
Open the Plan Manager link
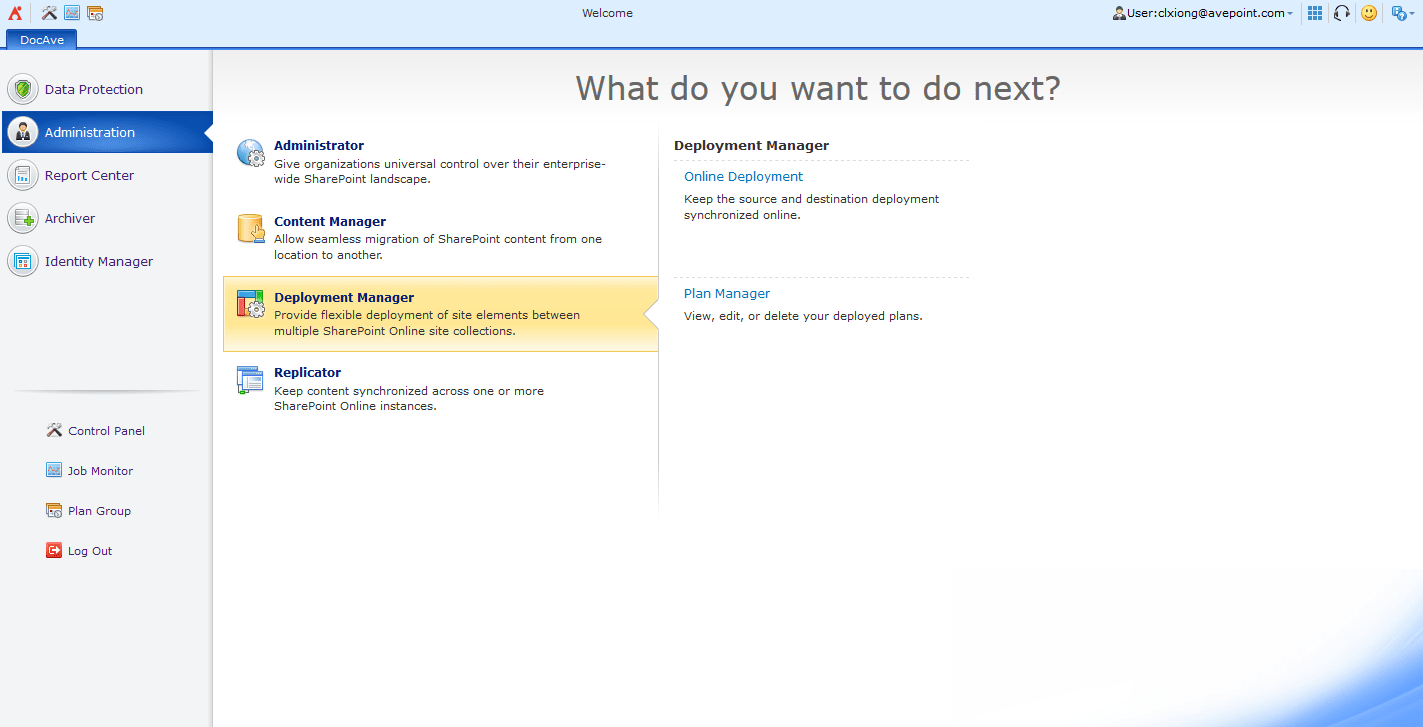[x=727, y=294]
